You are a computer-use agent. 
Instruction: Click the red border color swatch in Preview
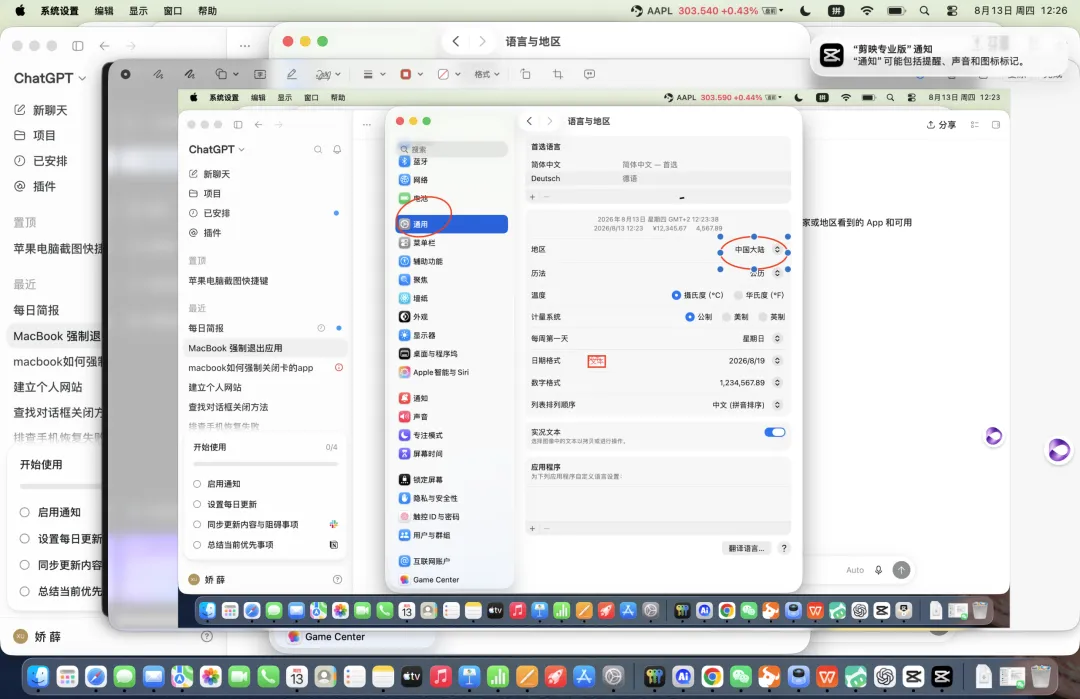(x=406, y=74)
